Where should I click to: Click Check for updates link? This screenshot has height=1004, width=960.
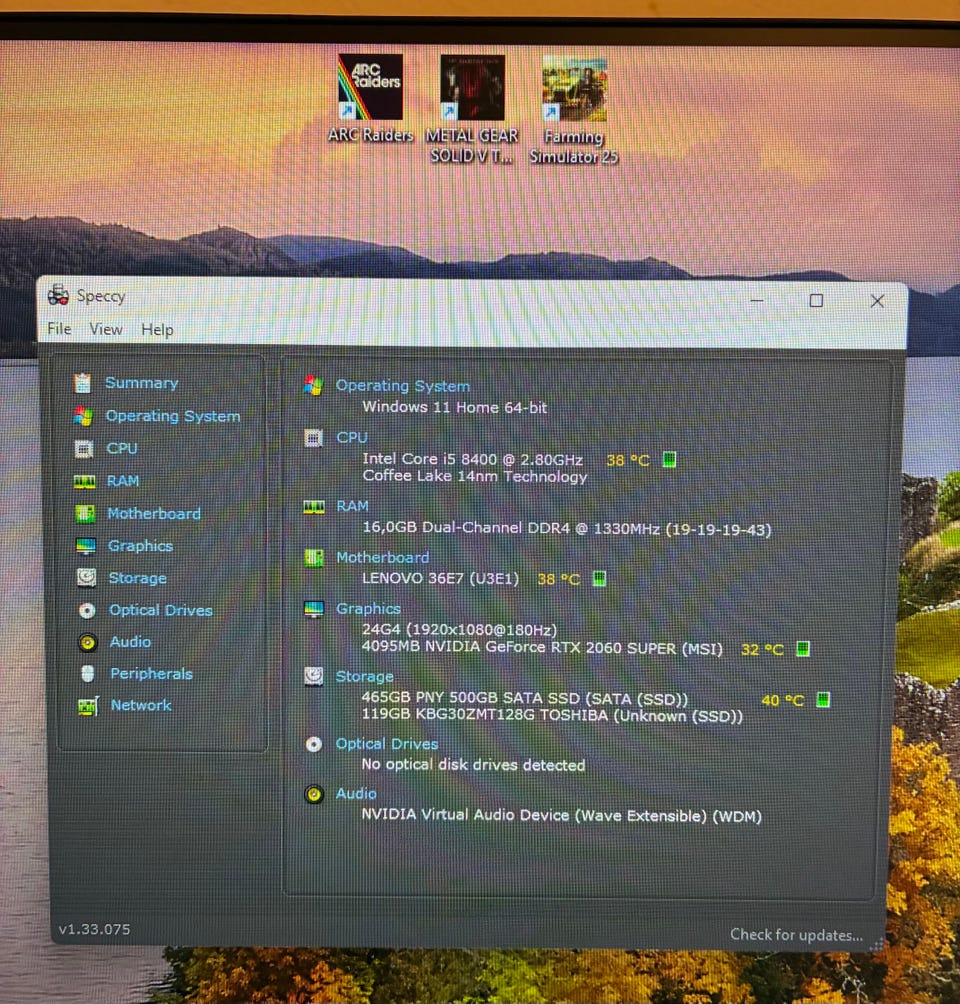pos(796,935)
